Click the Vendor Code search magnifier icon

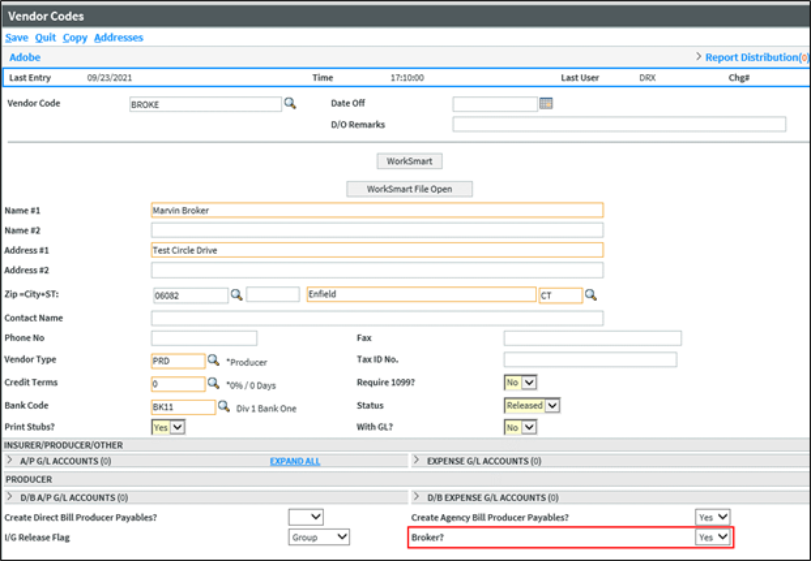290,103
